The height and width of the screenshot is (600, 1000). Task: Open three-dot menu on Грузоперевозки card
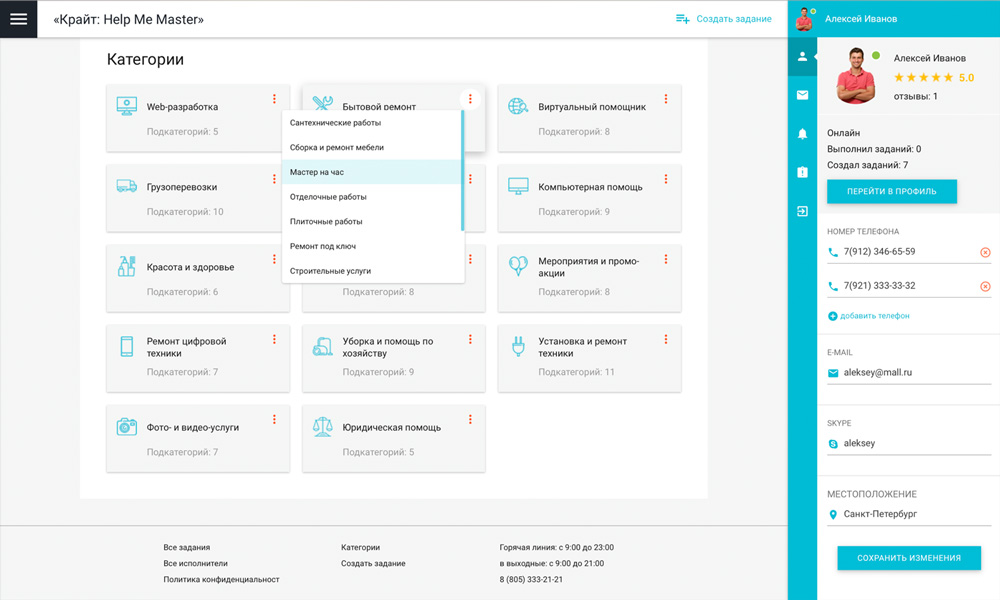(x=274, y=179)
